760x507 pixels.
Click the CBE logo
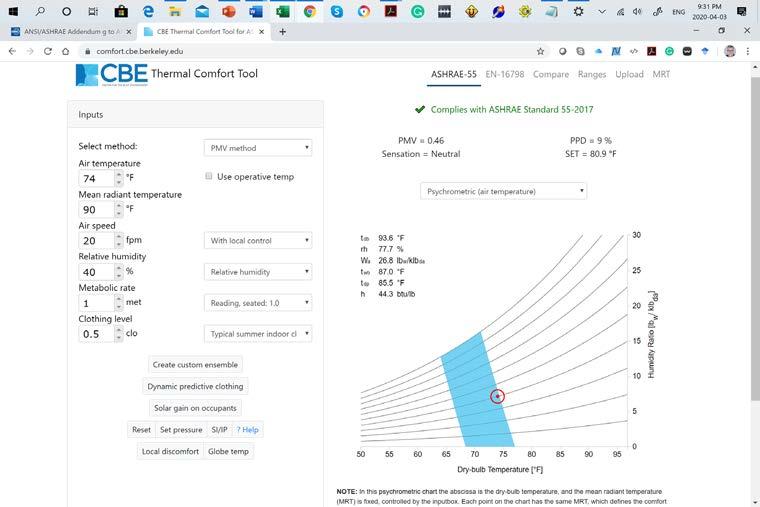click(111, 75)
